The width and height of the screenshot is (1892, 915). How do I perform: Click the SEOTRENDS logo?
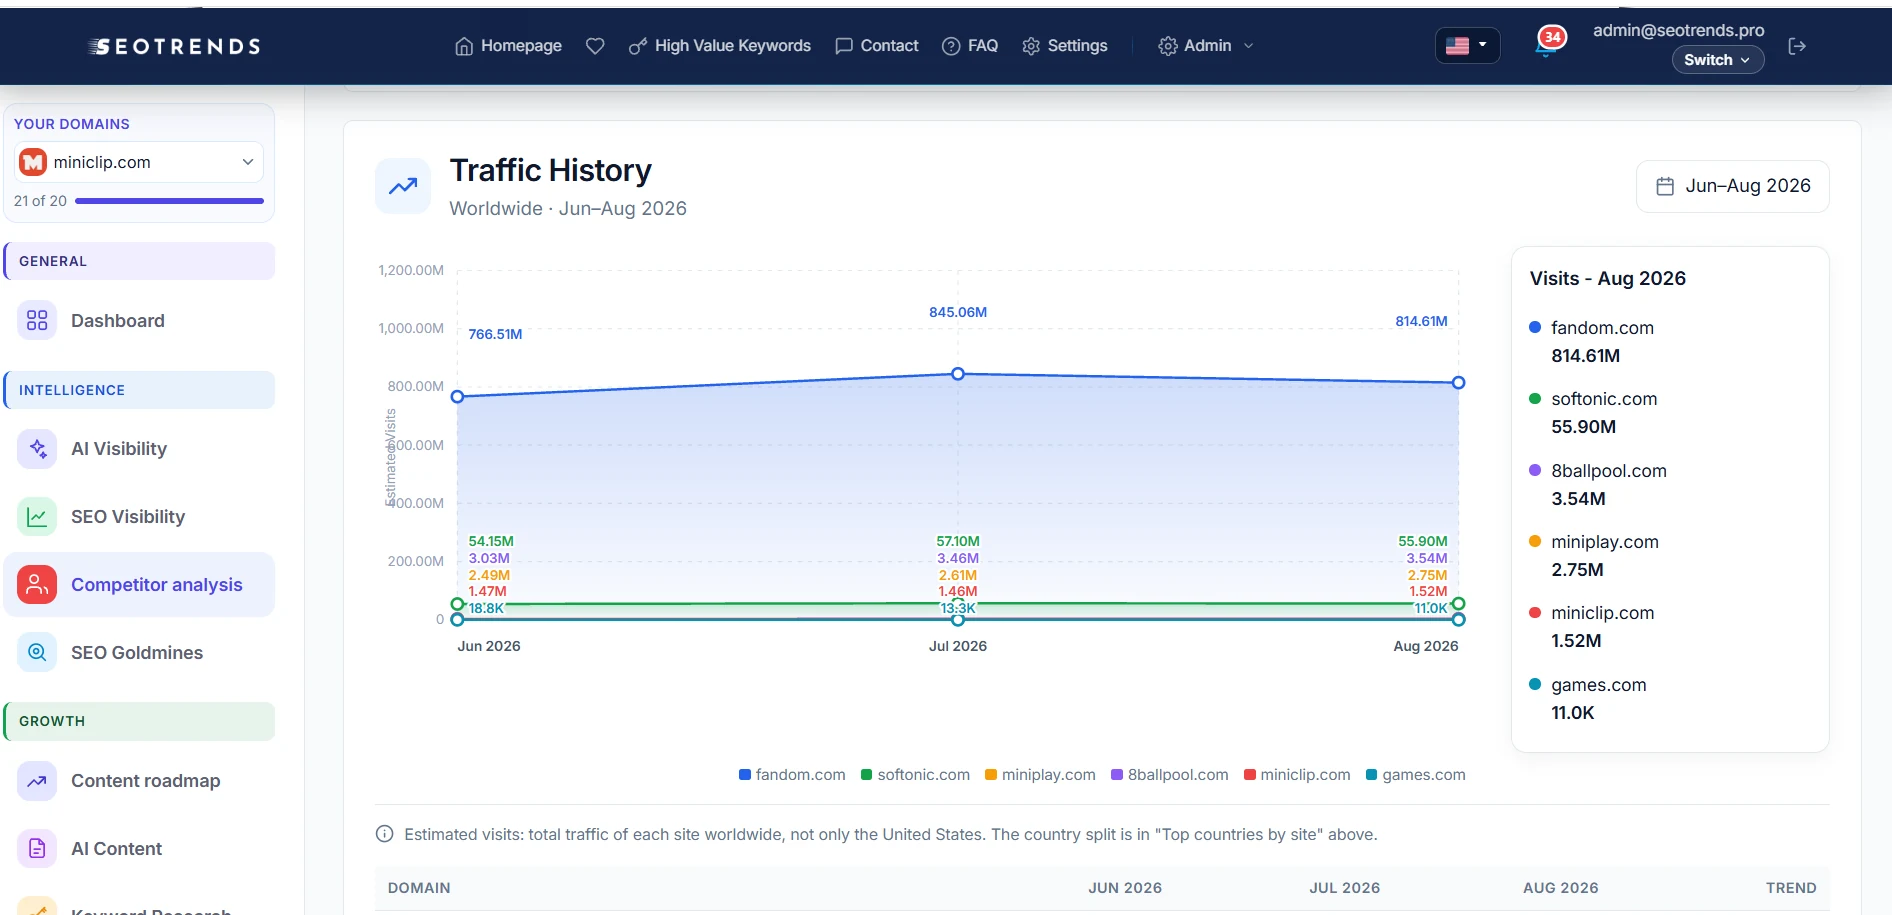click(174, 46)
